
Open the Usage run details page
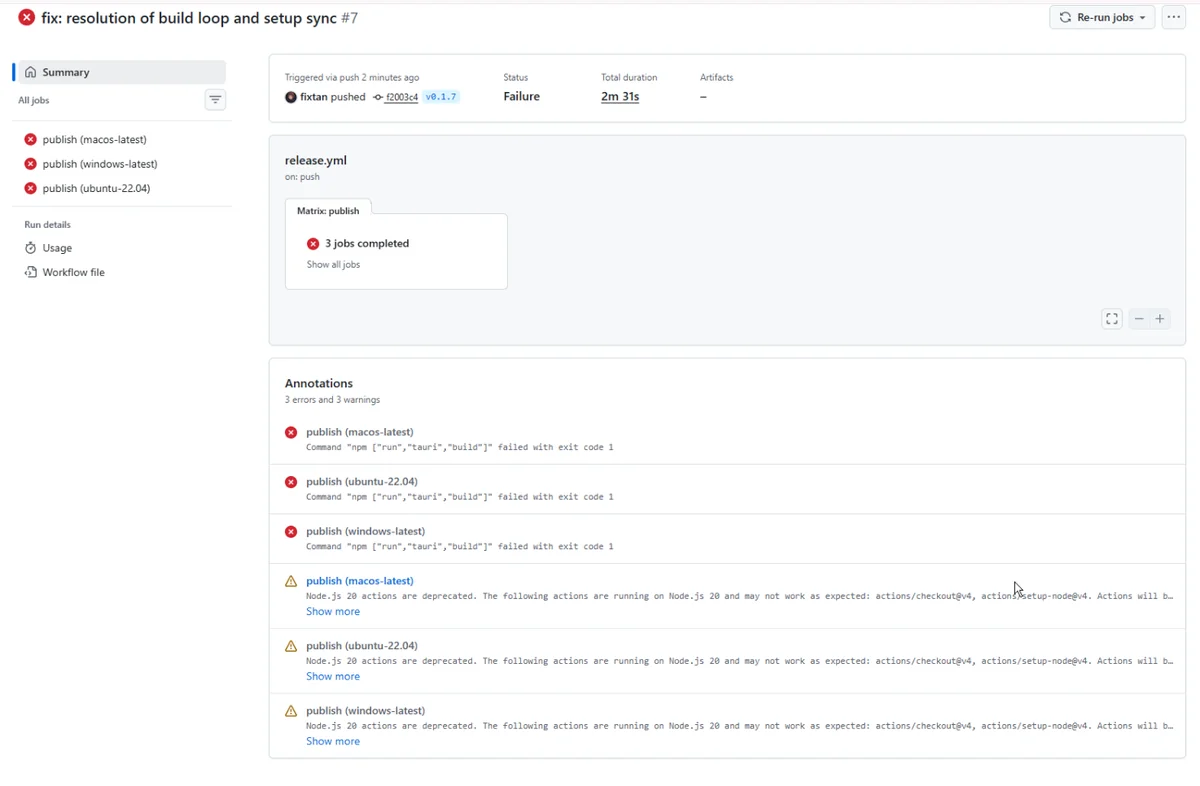click(57, 248)
